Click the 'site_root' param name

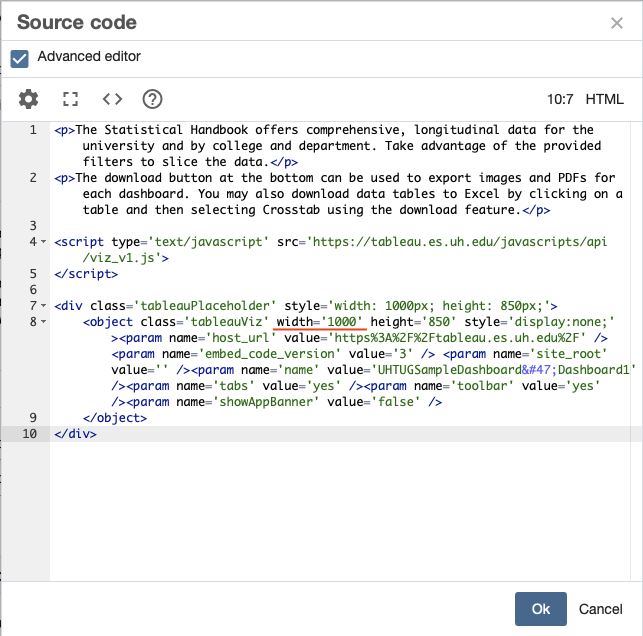568,354
